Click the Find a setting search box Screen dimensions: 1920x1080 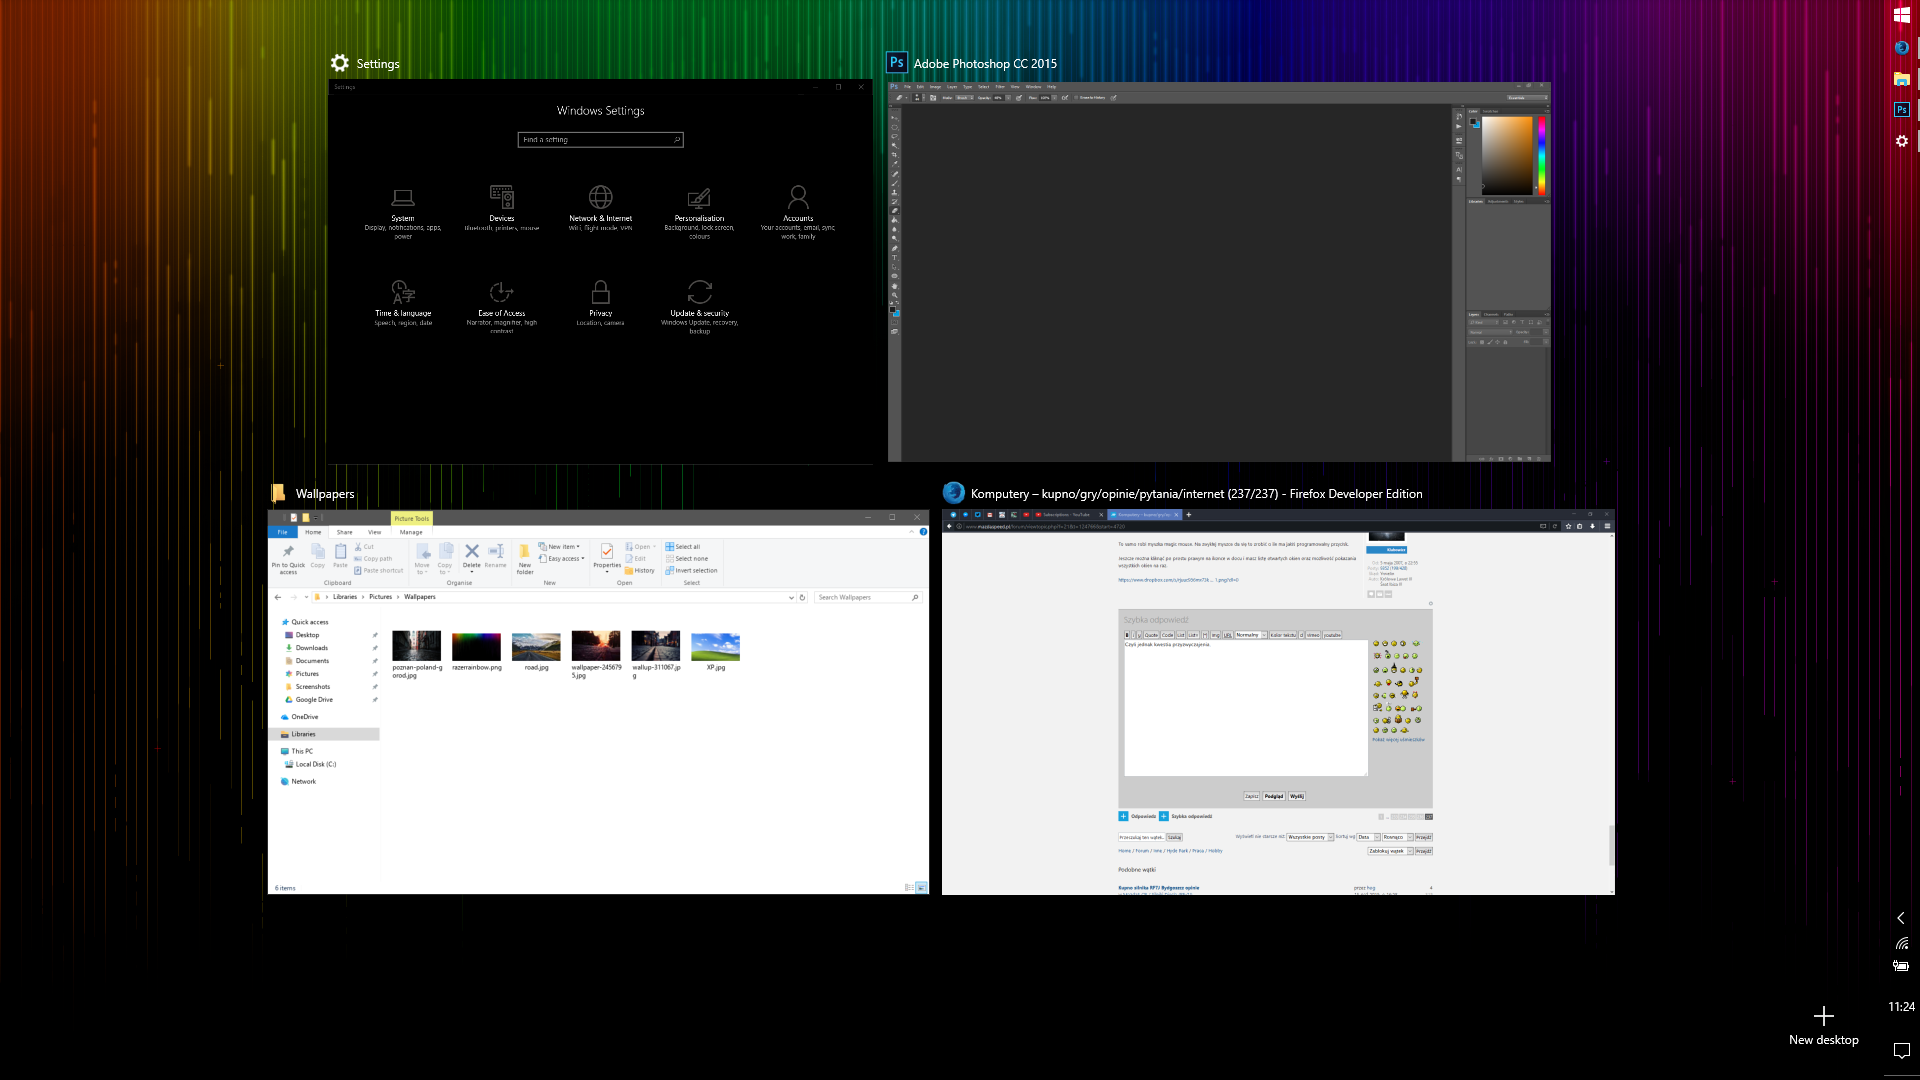point(599,140)
